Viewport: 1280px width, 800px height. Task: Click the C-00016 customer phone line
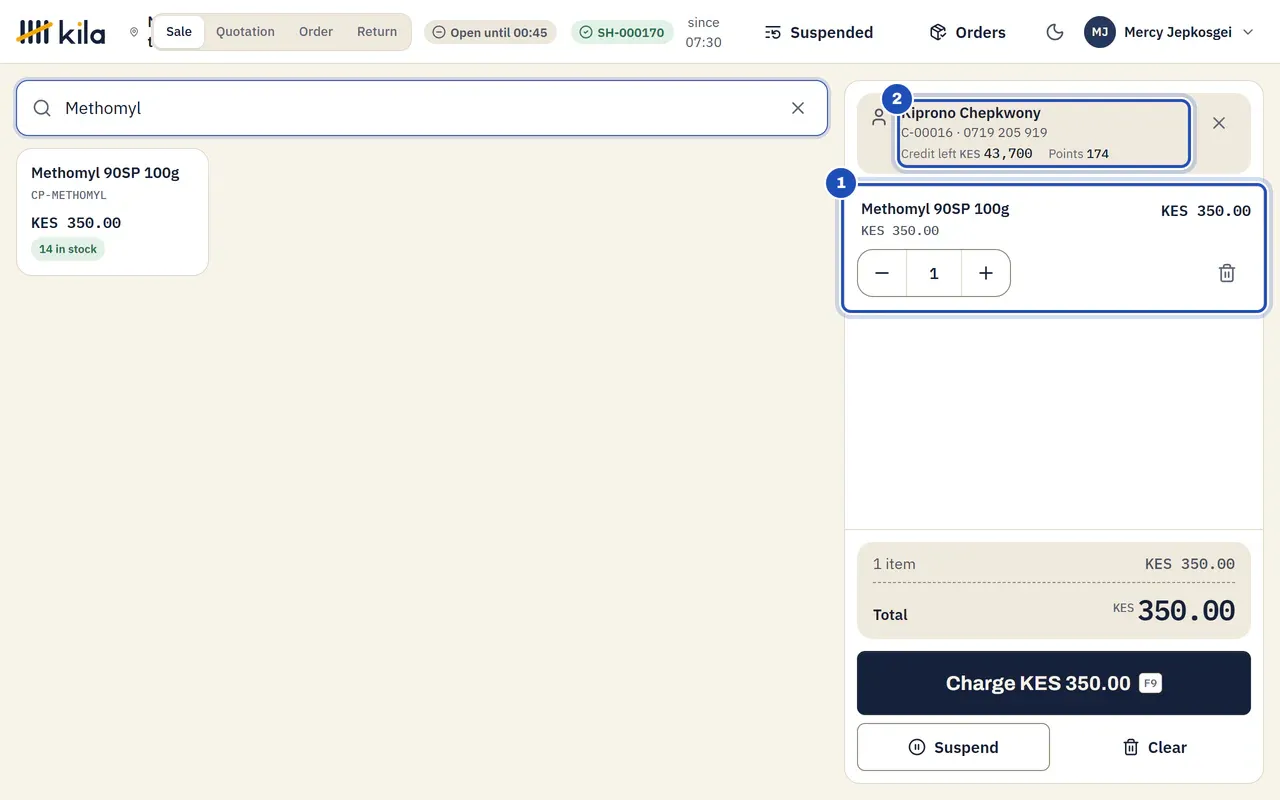pos(974,132)
